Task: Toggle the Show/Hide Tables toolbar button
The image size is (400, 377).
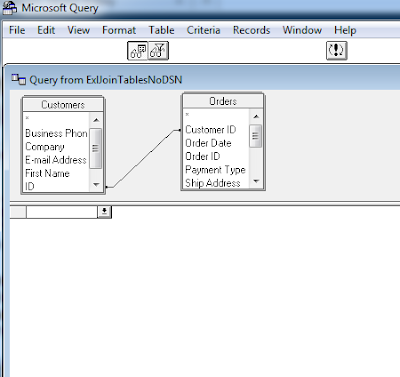Action: tap(138, 51)
